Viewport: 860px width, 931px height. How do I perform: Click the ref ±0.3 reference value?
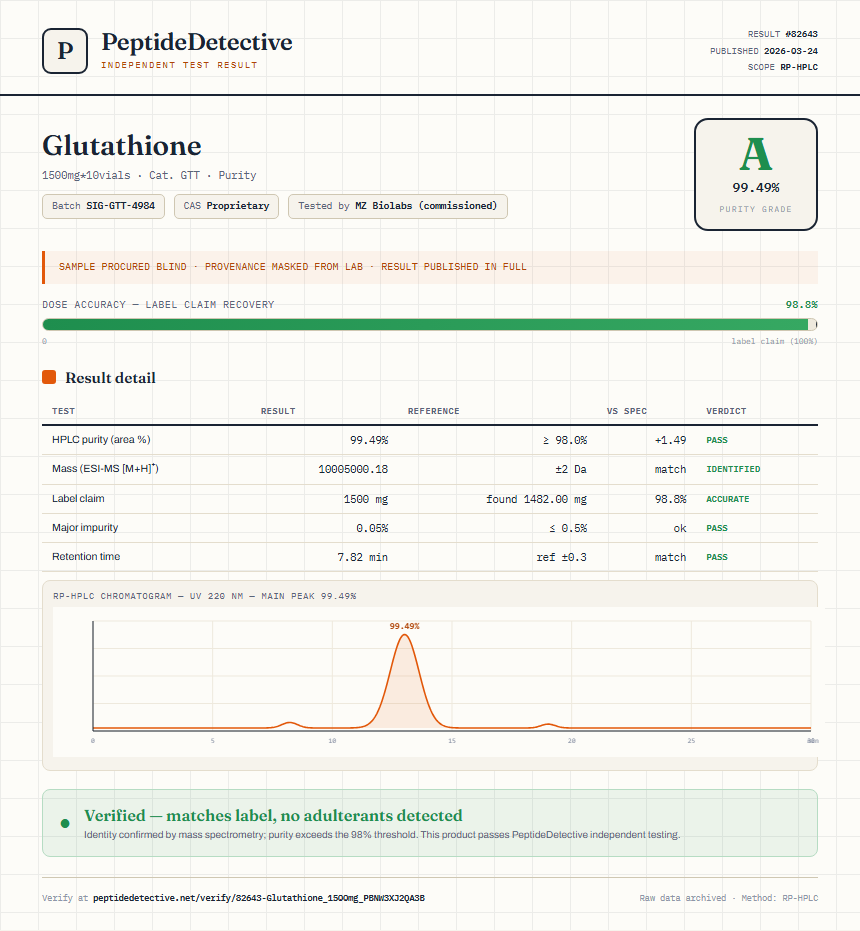(x=561, y=557)
